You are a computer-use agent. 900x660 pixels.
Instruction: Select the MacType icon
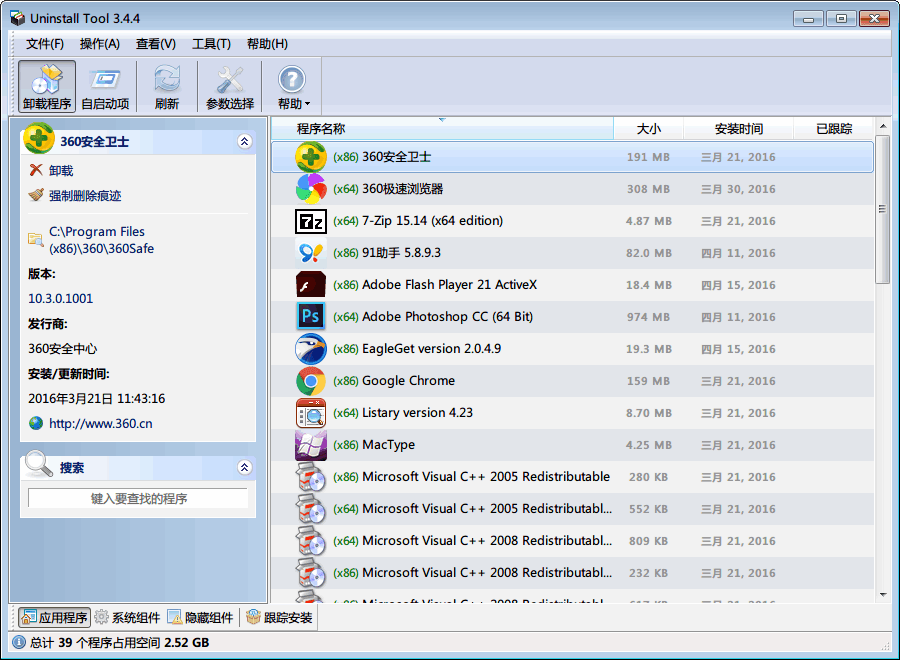click(311, 445)
